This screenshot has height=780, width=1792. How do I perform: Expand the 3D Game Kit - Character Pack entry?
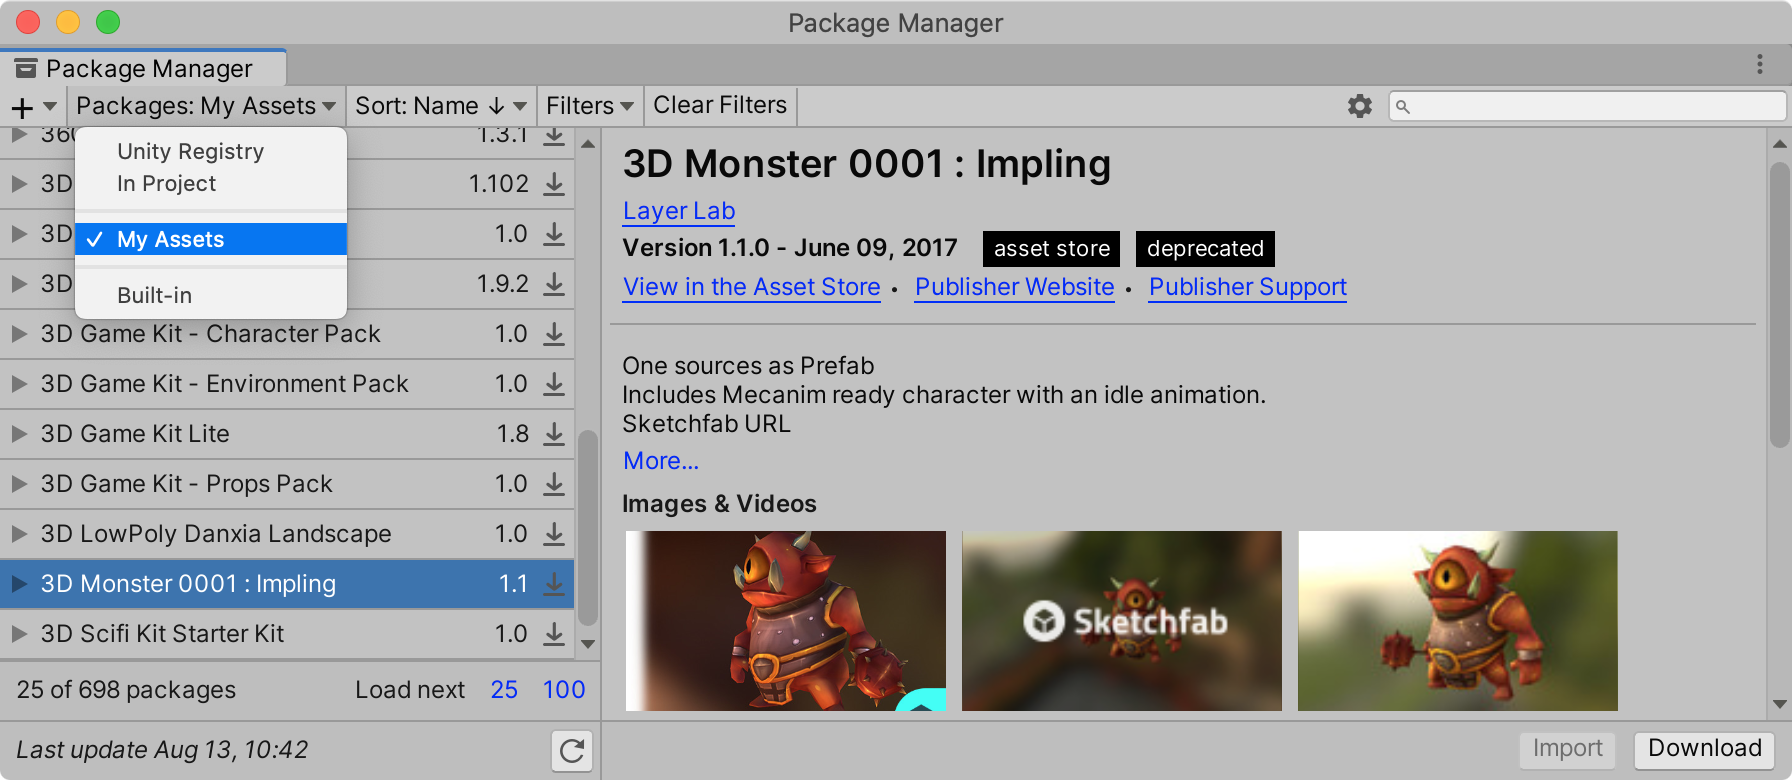19,334
